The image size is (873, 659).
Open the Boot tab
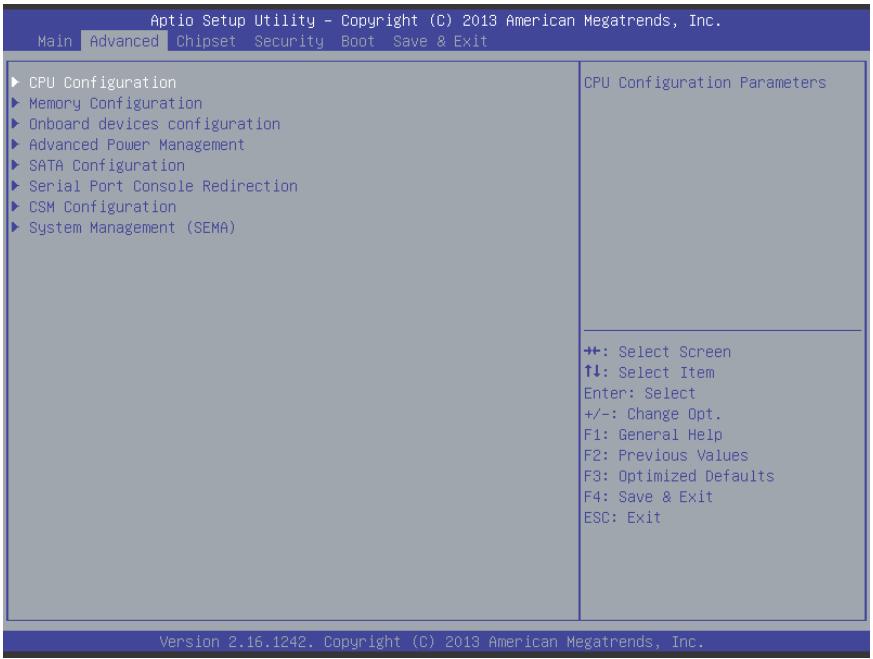coord(358,41)
